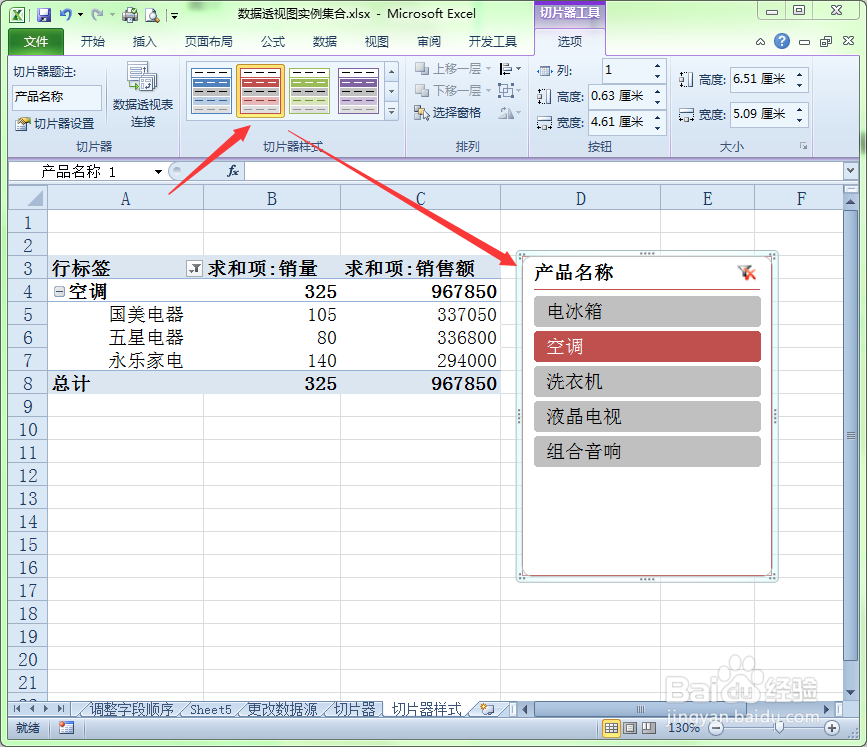Switch to 切片器 sheet tab
Screen dimensions: 867x747
click(x=355, y=709)
